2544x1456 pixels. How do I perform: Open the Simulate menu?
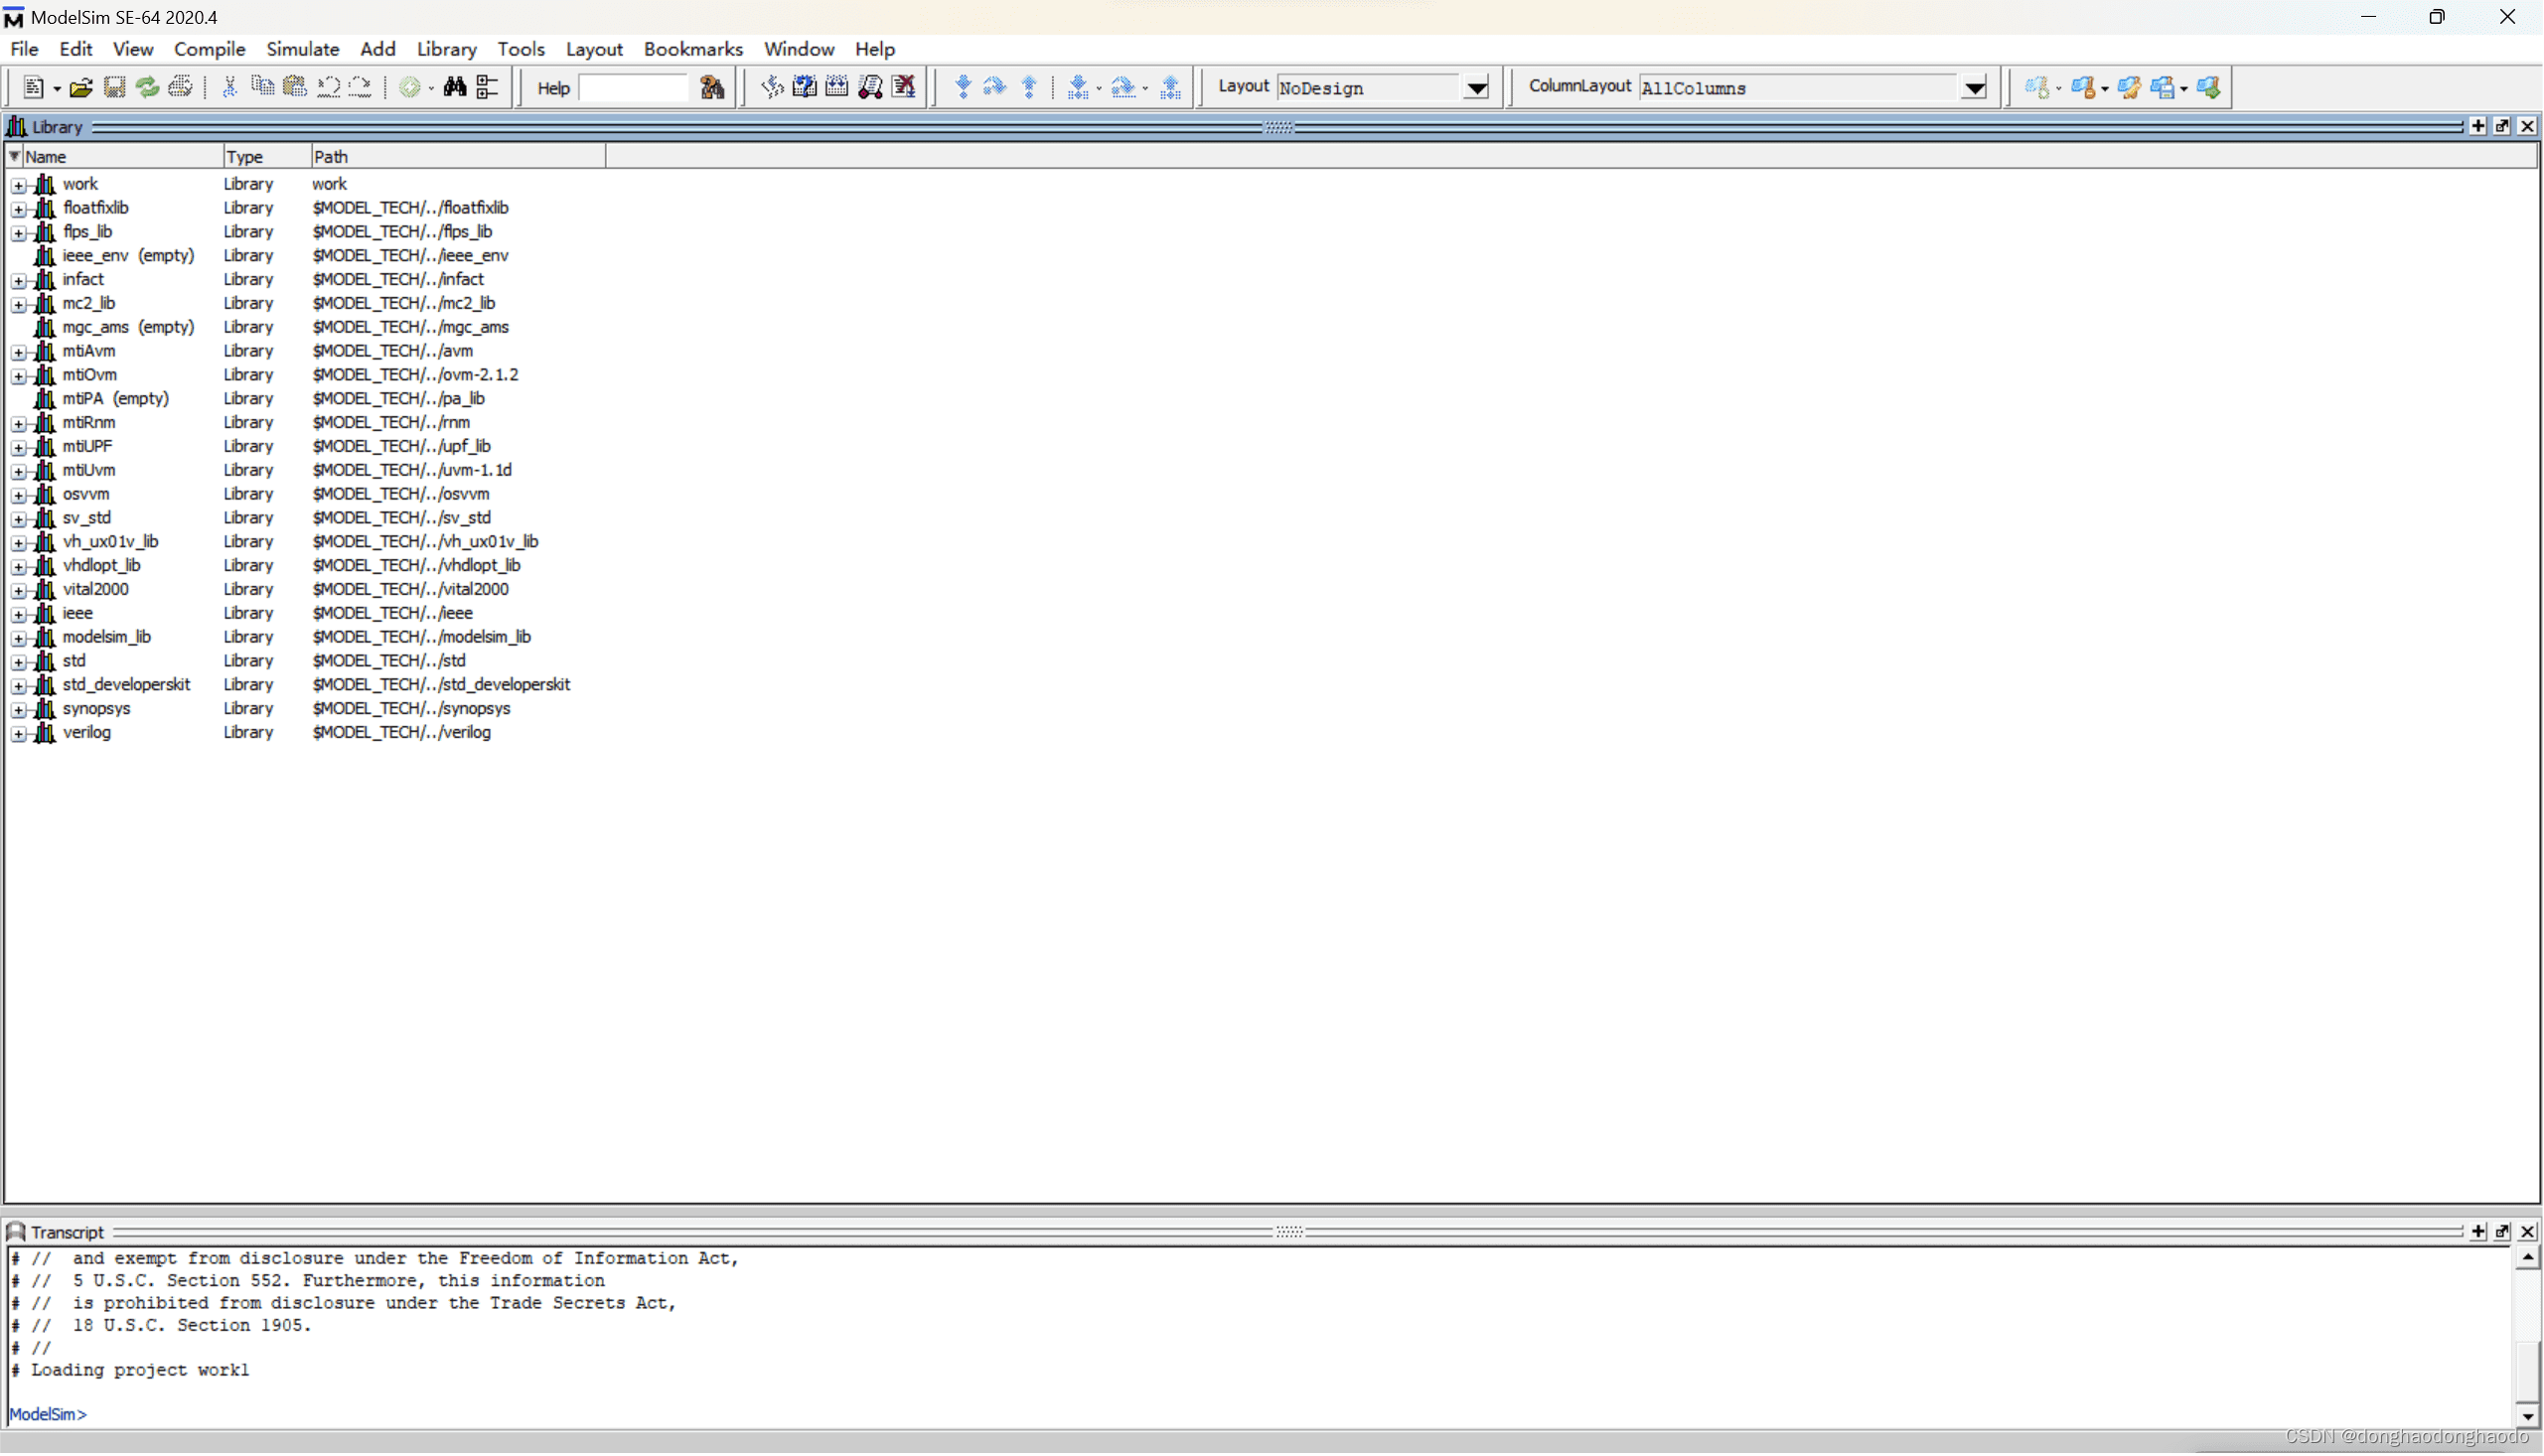coord(302,49)
